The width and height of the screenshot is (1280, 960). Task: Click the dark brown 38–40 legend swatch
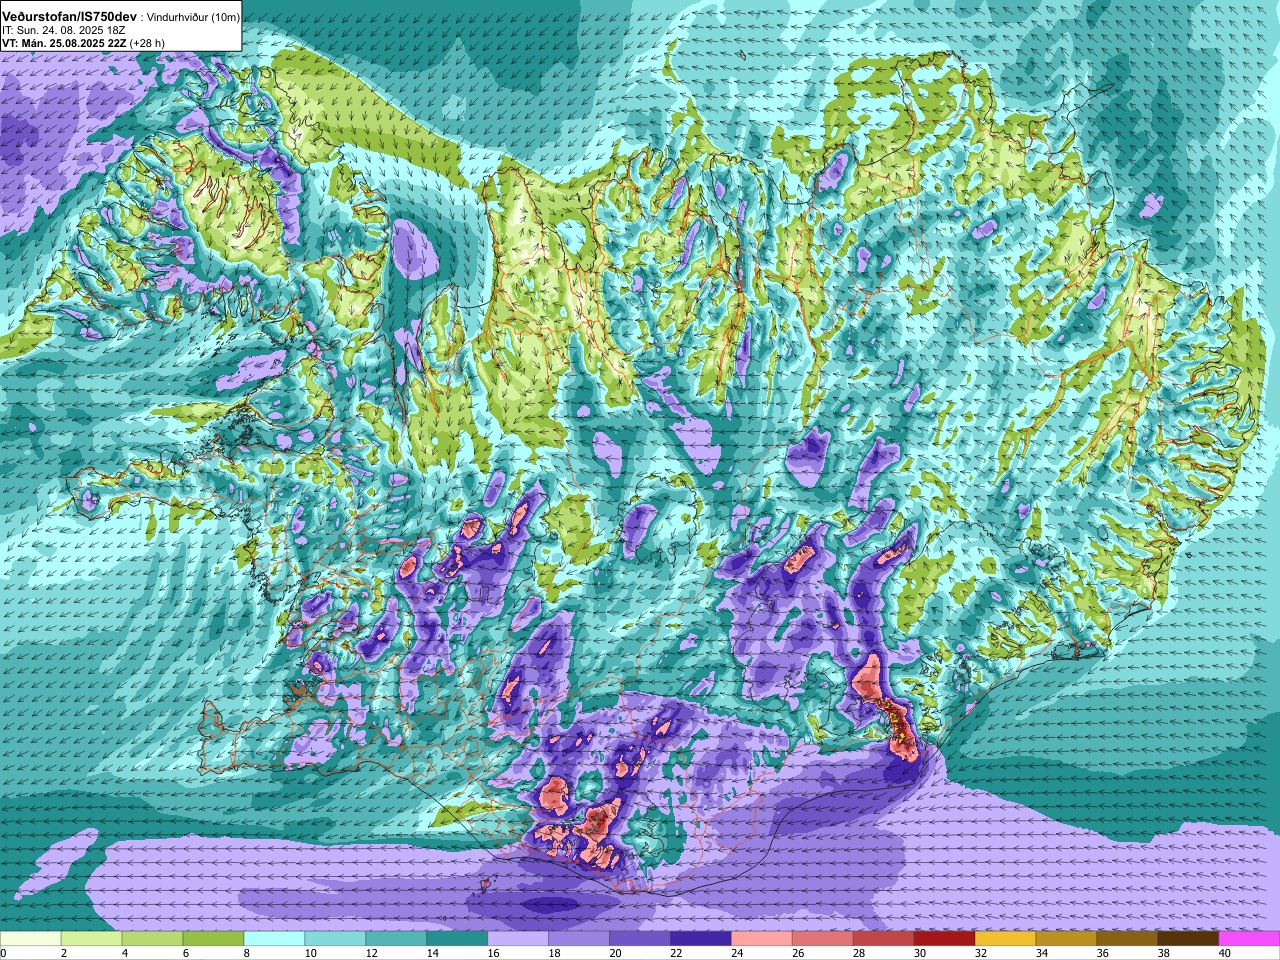1189,939
